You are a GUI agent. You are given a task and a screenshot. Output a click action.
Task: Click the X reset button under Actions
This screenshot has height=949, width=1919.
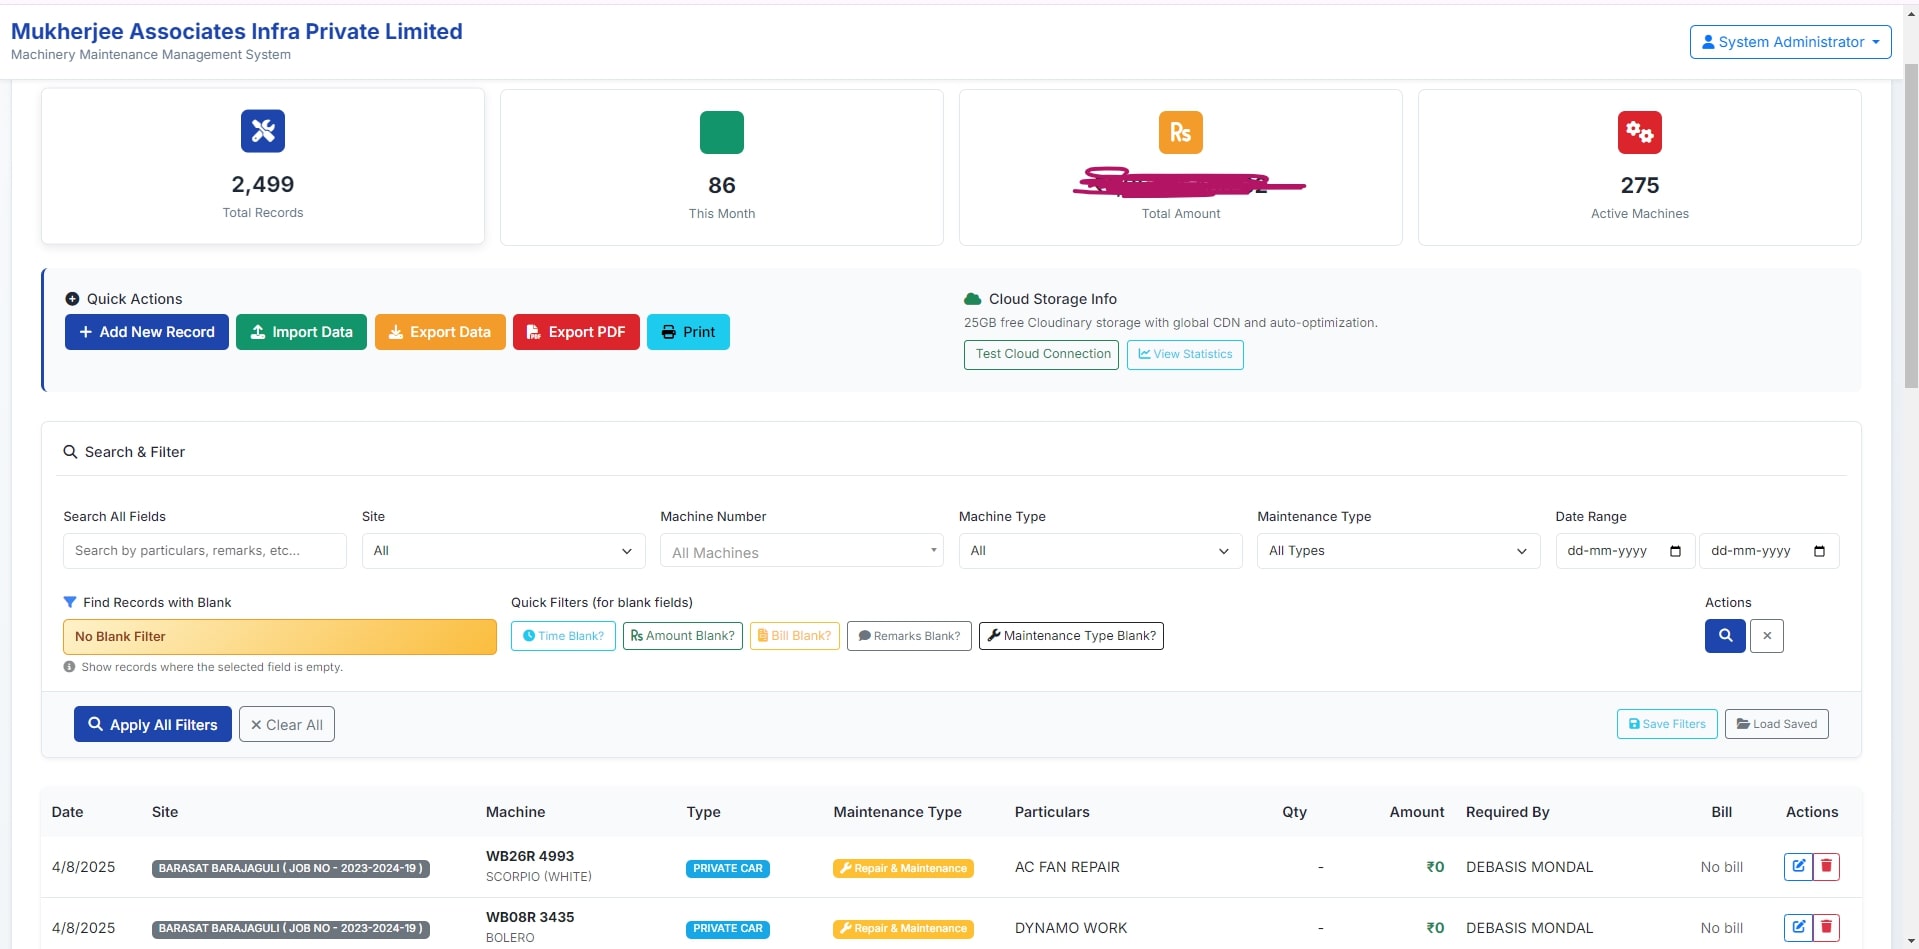click(x=1766, y=636)
